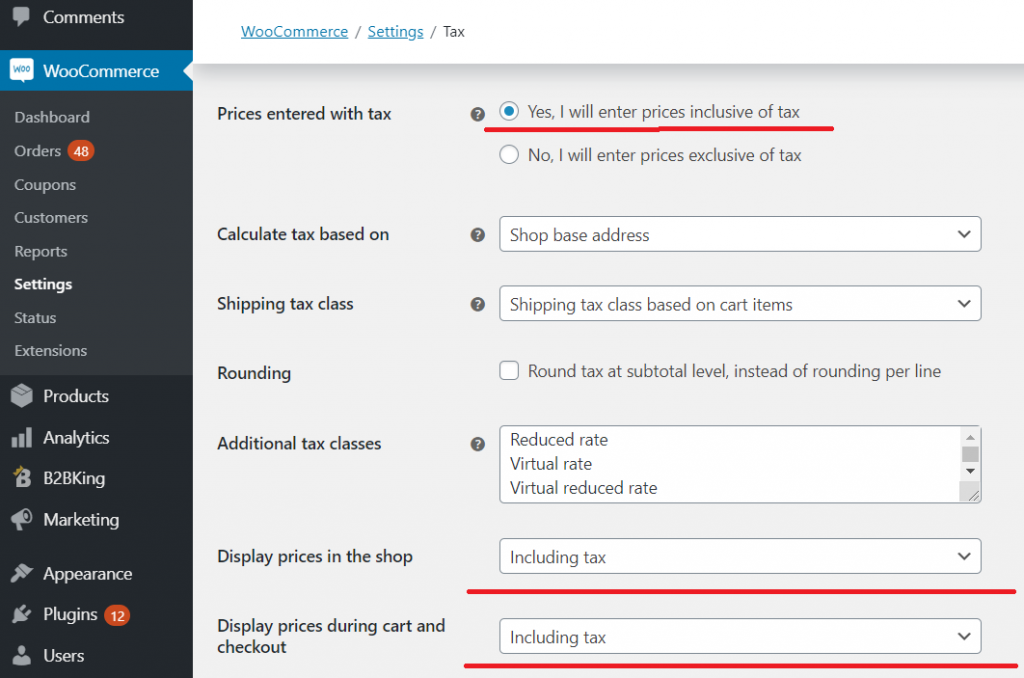Click the Appearance paintbrush icon
Image resolution: width=1024 pixels, height=678 pixels.
click(x=22, y=573)
